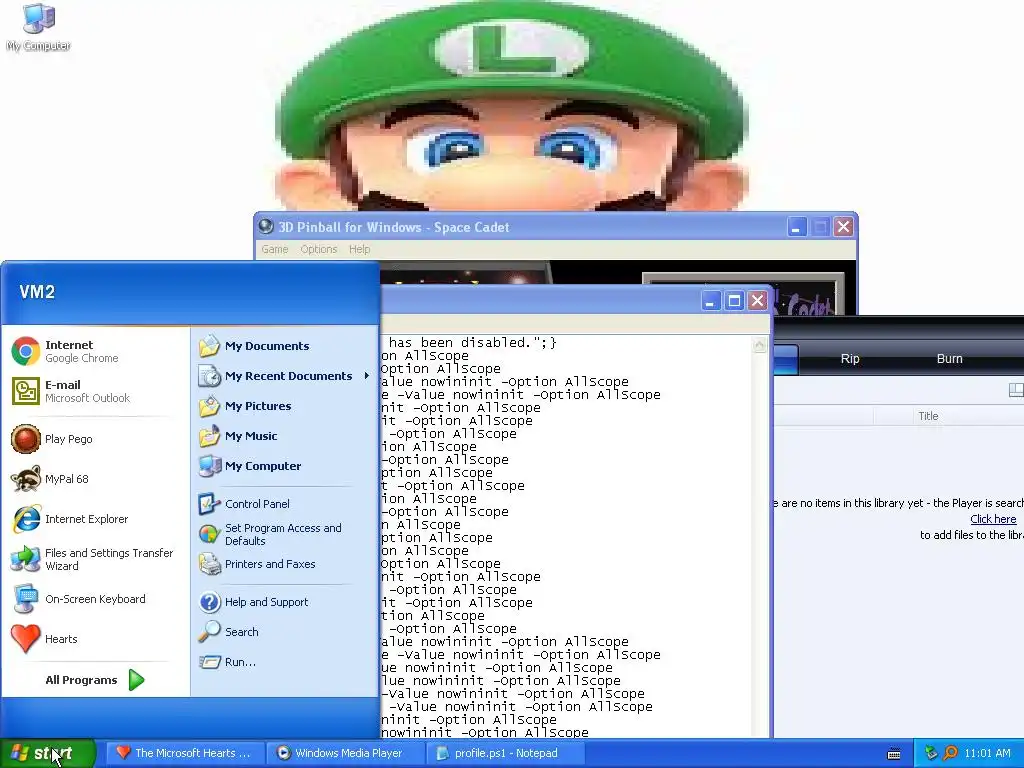Image resolution: width=1024 pixels, height=768 pixels.
Task: Minimize the 3D Pinball window
Action: coord(797,227)
